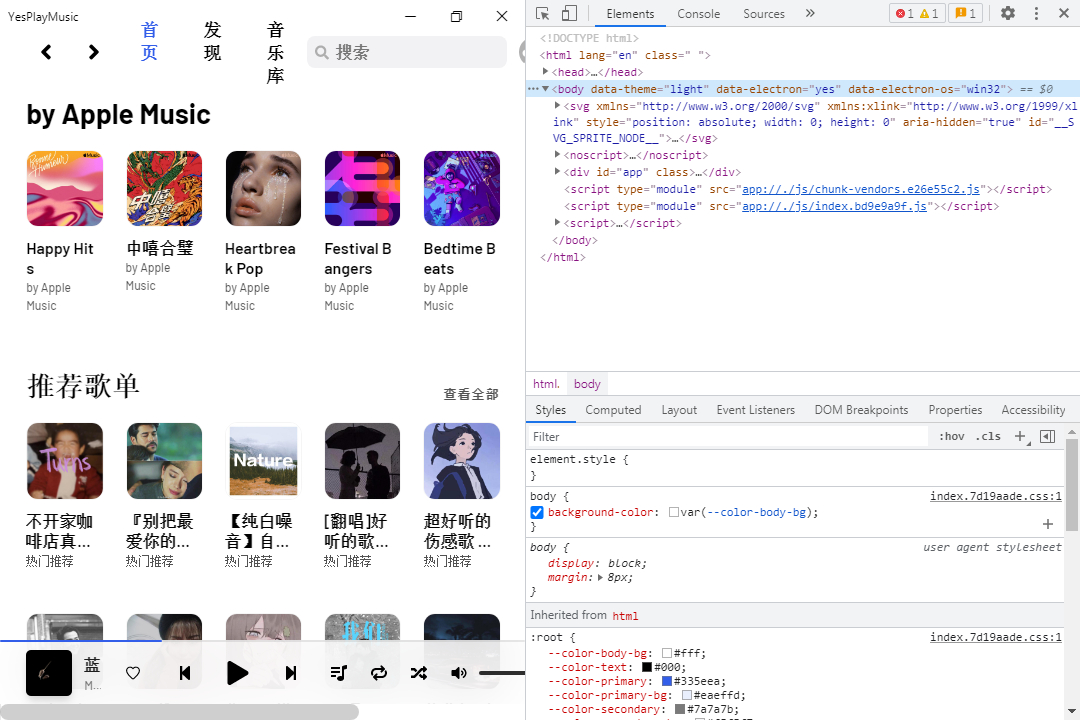Uncheck the background-color property checkbox
Viewport: 1080px width, 720px height.
537,513
